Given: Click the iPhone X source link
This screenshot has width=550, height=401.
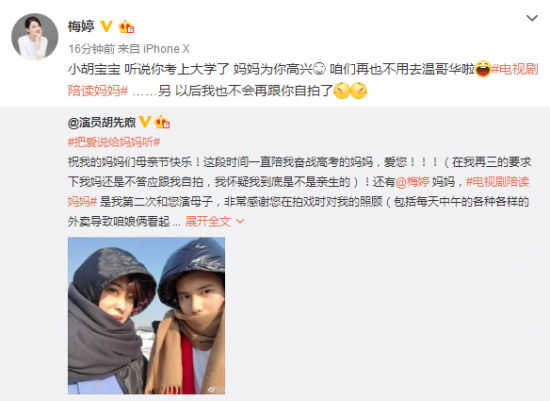Looking at the screenshot, I should [x=166, y=49].
